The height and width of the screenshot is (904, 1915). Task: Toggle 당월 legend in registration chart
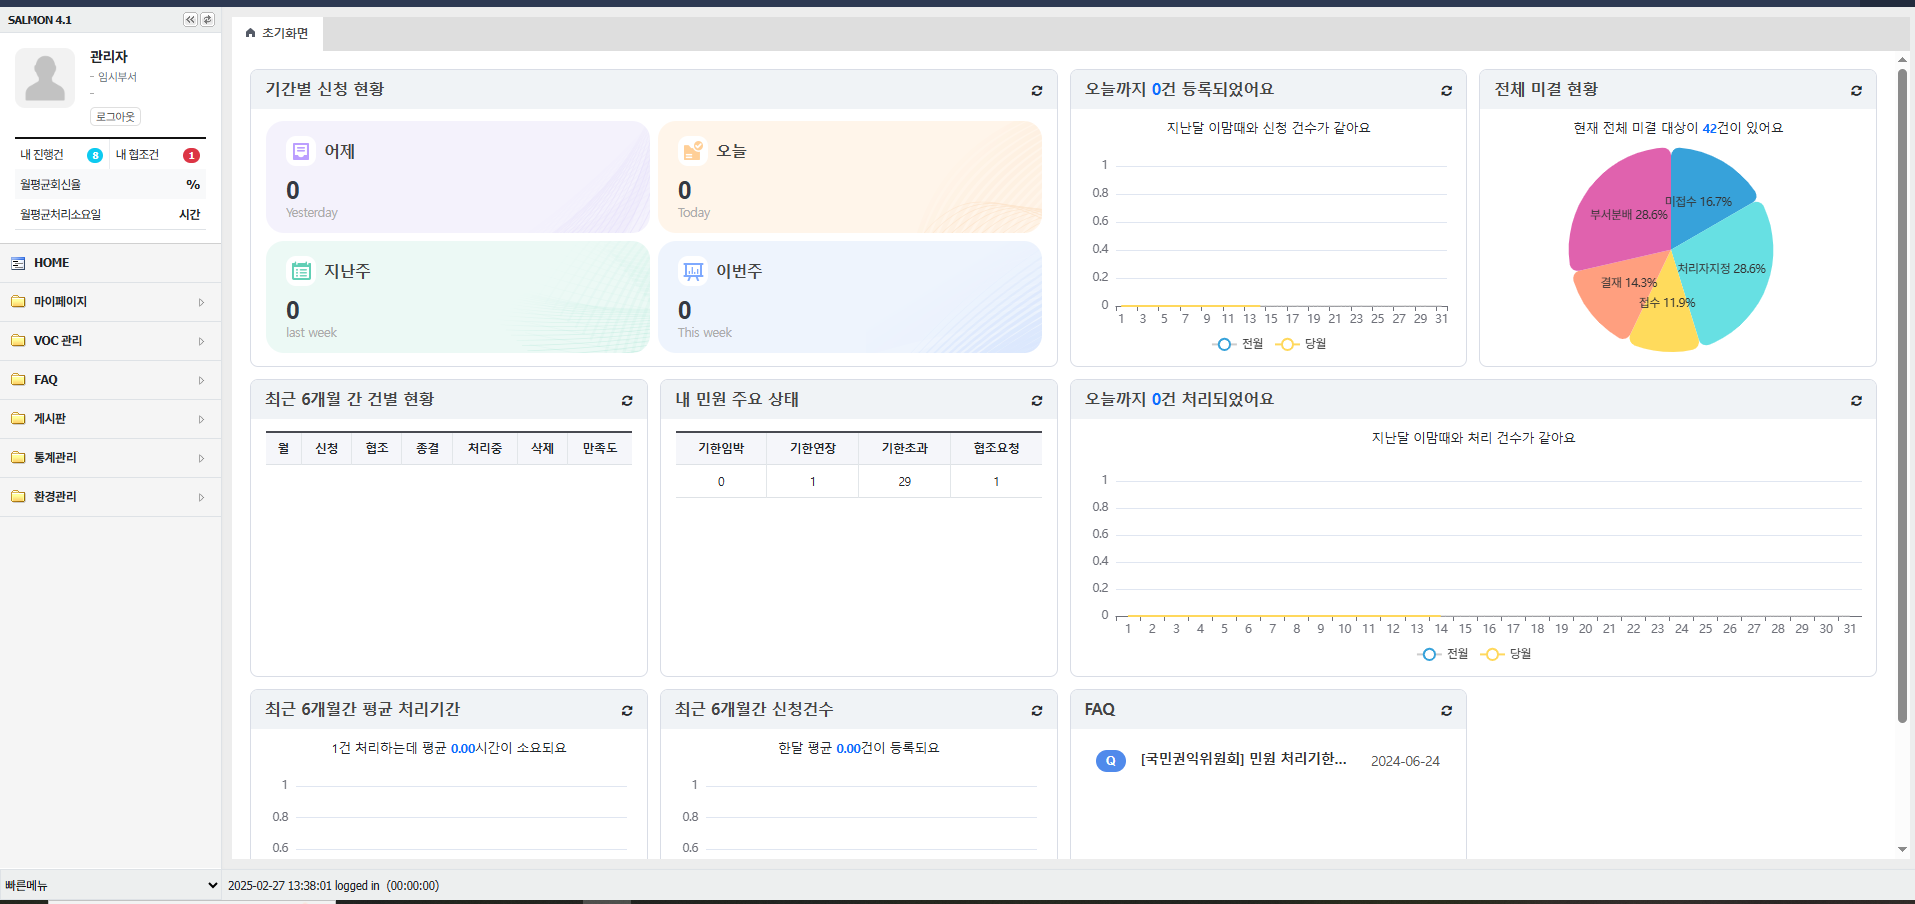pos(1301,344)
